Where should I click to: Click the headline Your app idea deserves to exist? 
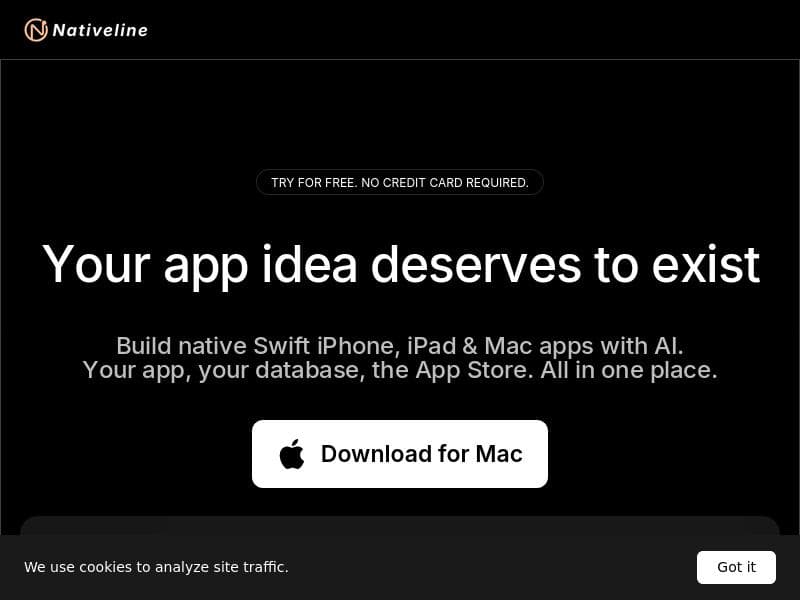[401, 265]
